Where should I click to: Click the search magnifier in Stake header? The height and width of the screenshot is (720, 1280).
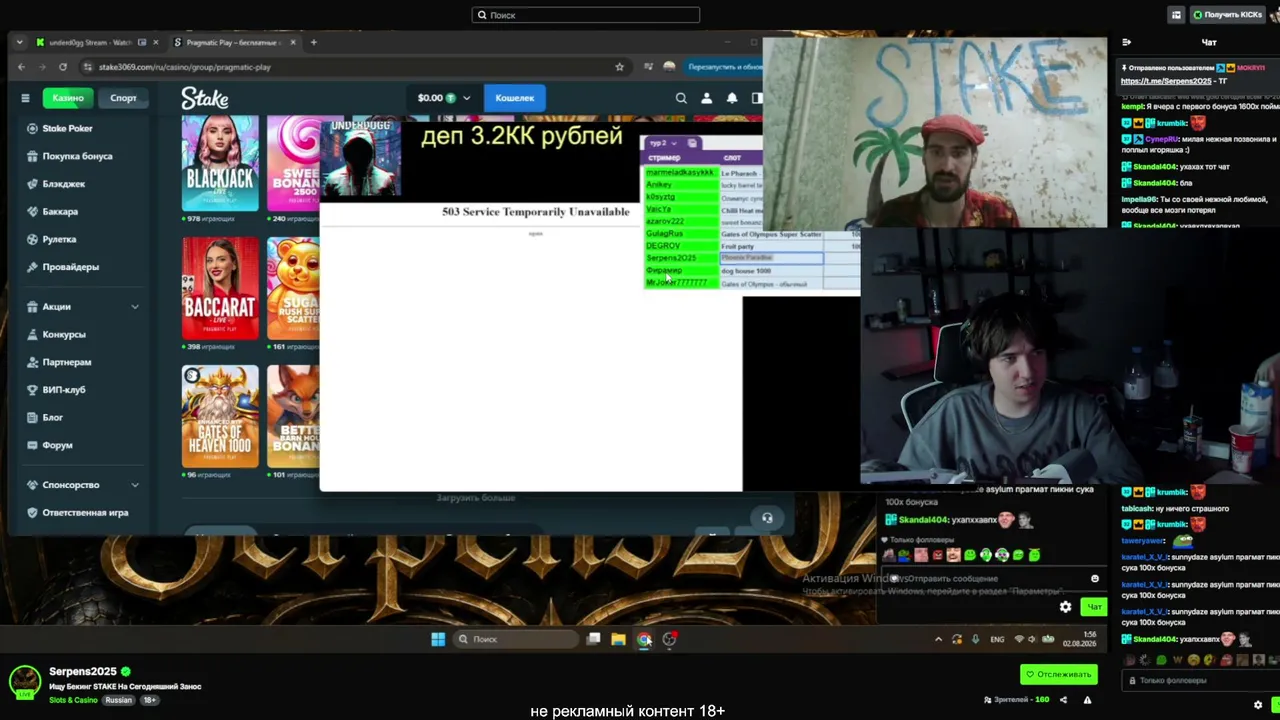pyautogui.click(x=681, y=98)
